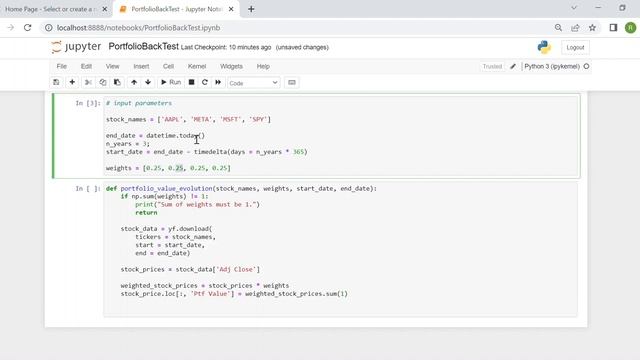Click the Logout button
This screenshot has width=640, height=360.
[575, 47]
